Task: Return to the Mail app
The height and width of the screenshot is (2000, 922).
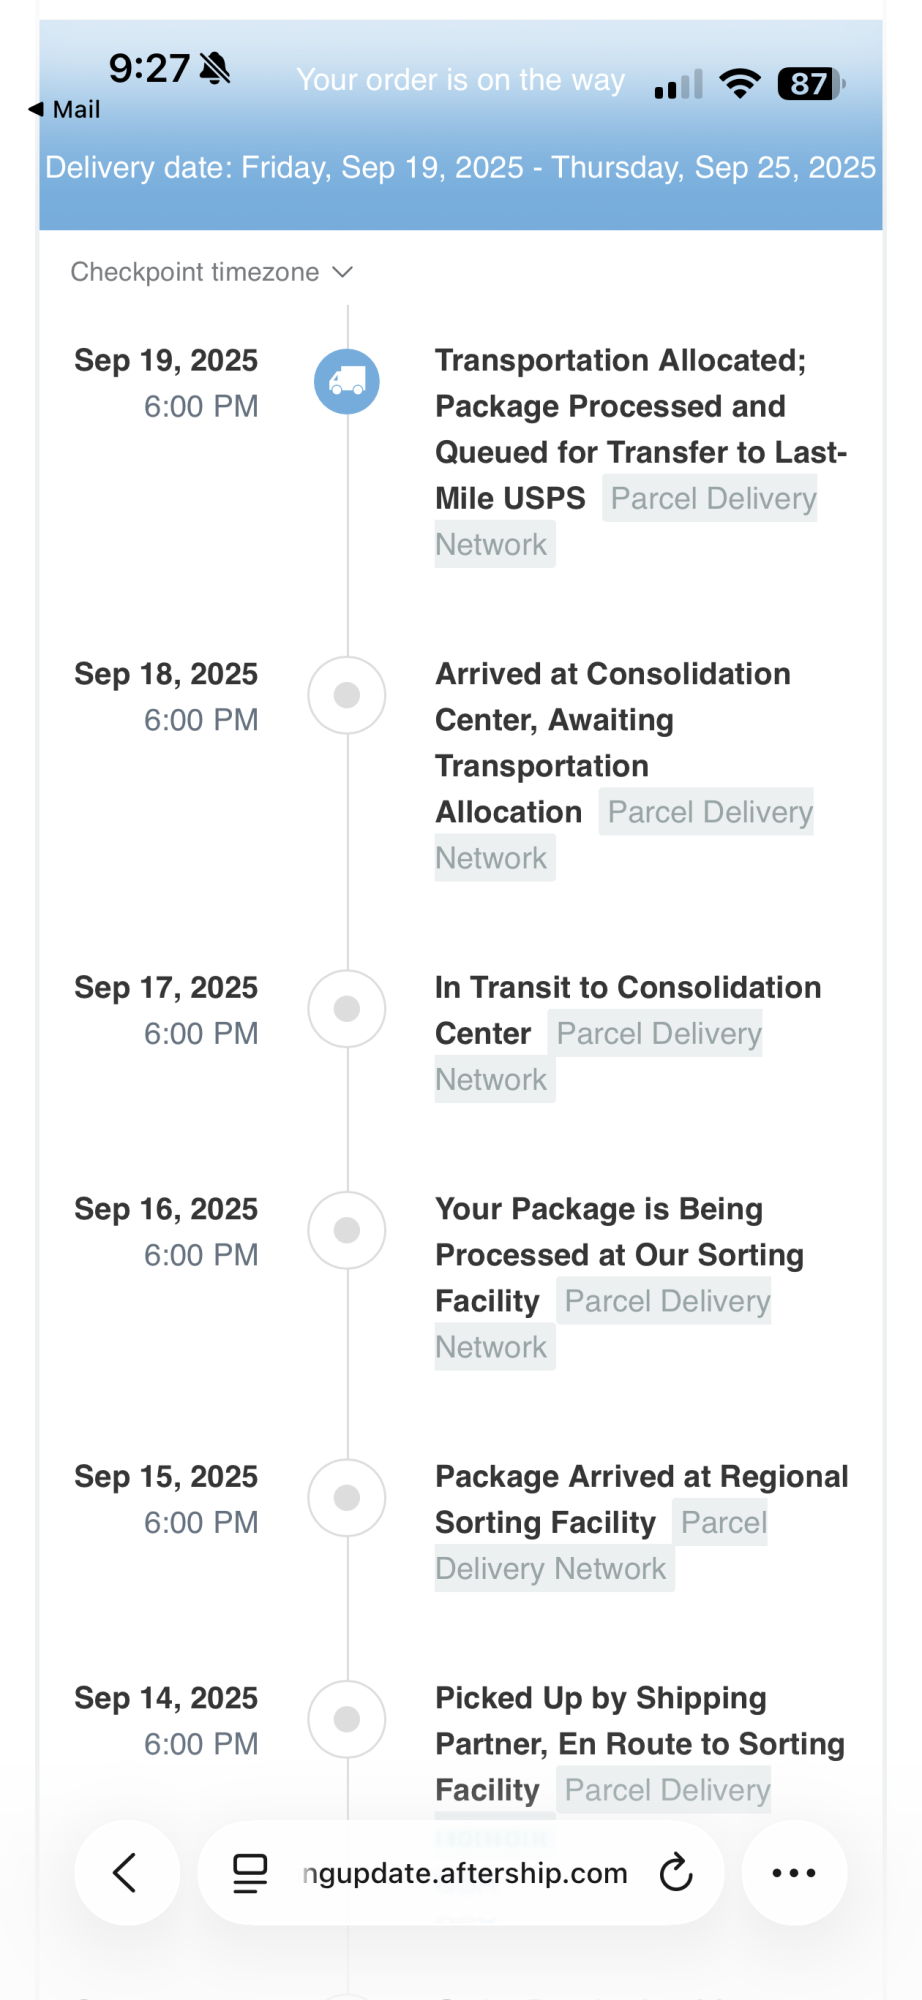Action: click(65, 109)
